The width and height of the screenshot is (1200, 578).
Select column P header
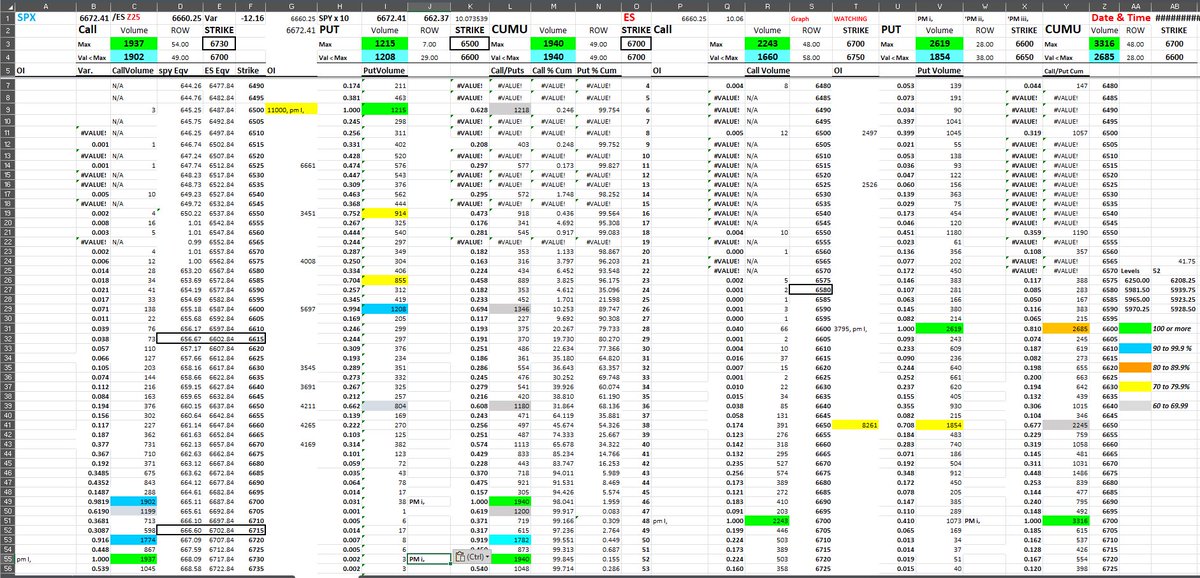pos(678,6)
